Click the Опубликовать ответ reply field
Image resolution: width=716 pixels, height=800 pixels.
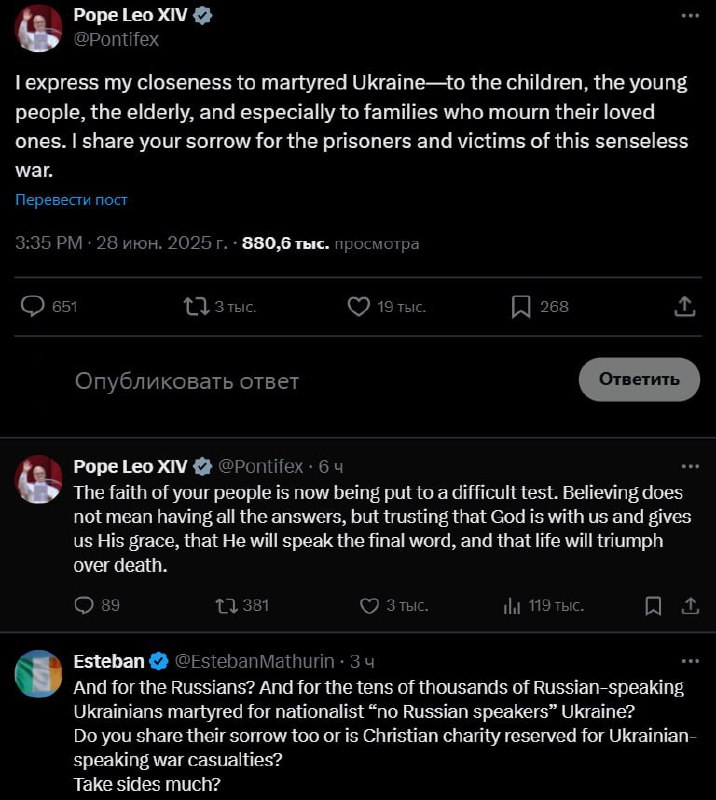(187, 381)
